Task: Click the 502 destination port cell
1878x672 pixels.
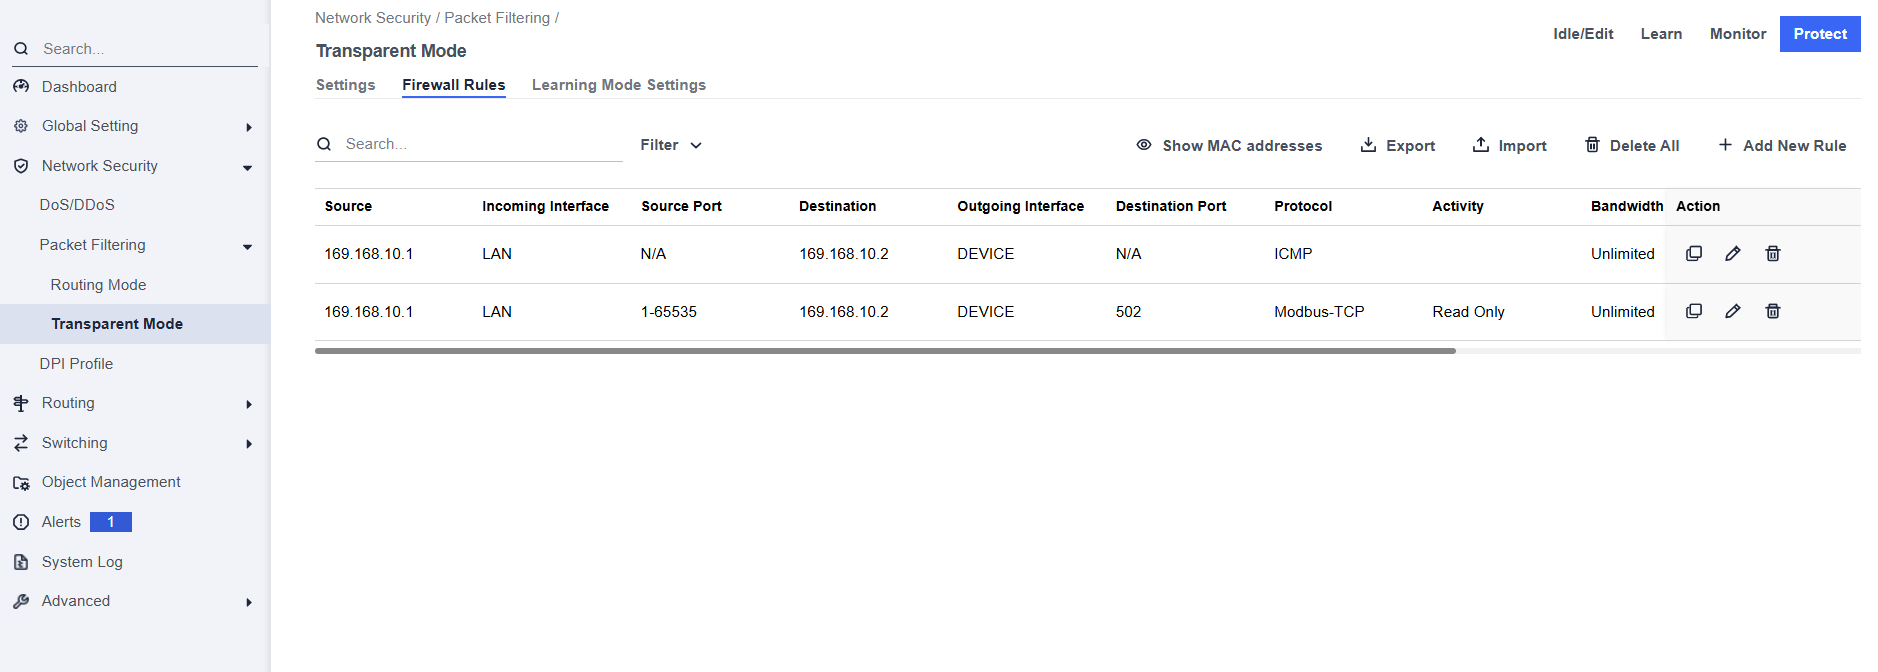Action: pos(1128,312)
